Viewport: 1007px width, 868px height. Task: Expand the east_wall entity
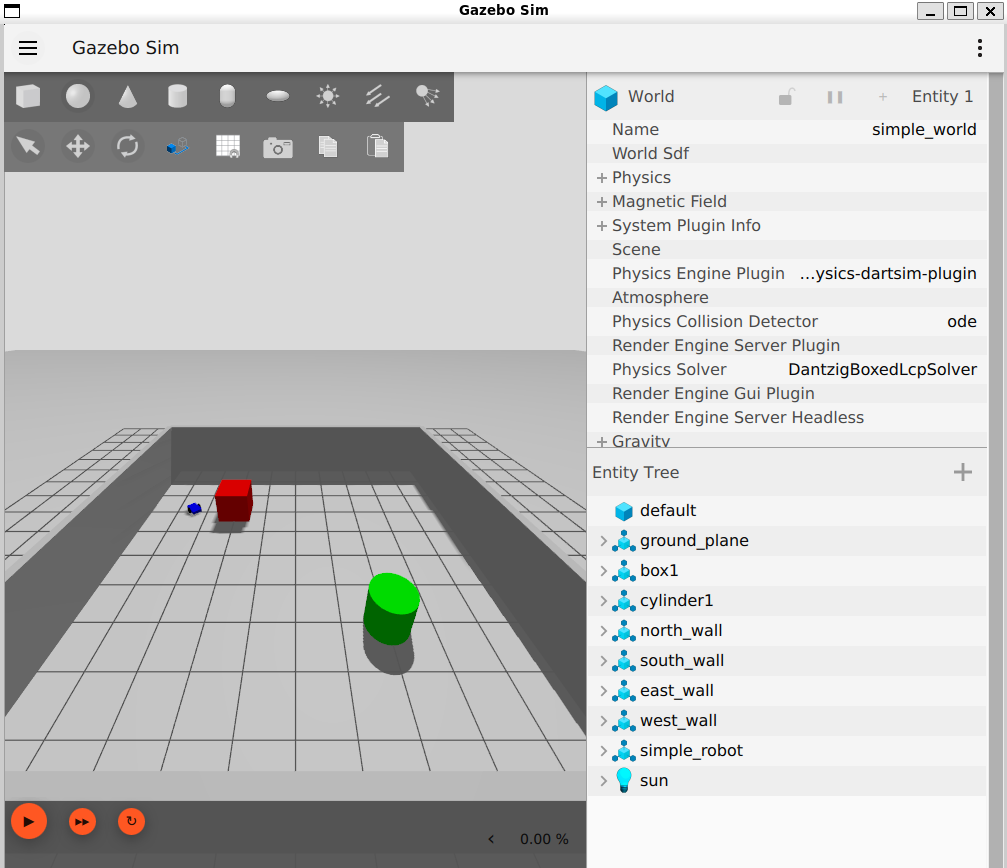(x=603, y=691)
